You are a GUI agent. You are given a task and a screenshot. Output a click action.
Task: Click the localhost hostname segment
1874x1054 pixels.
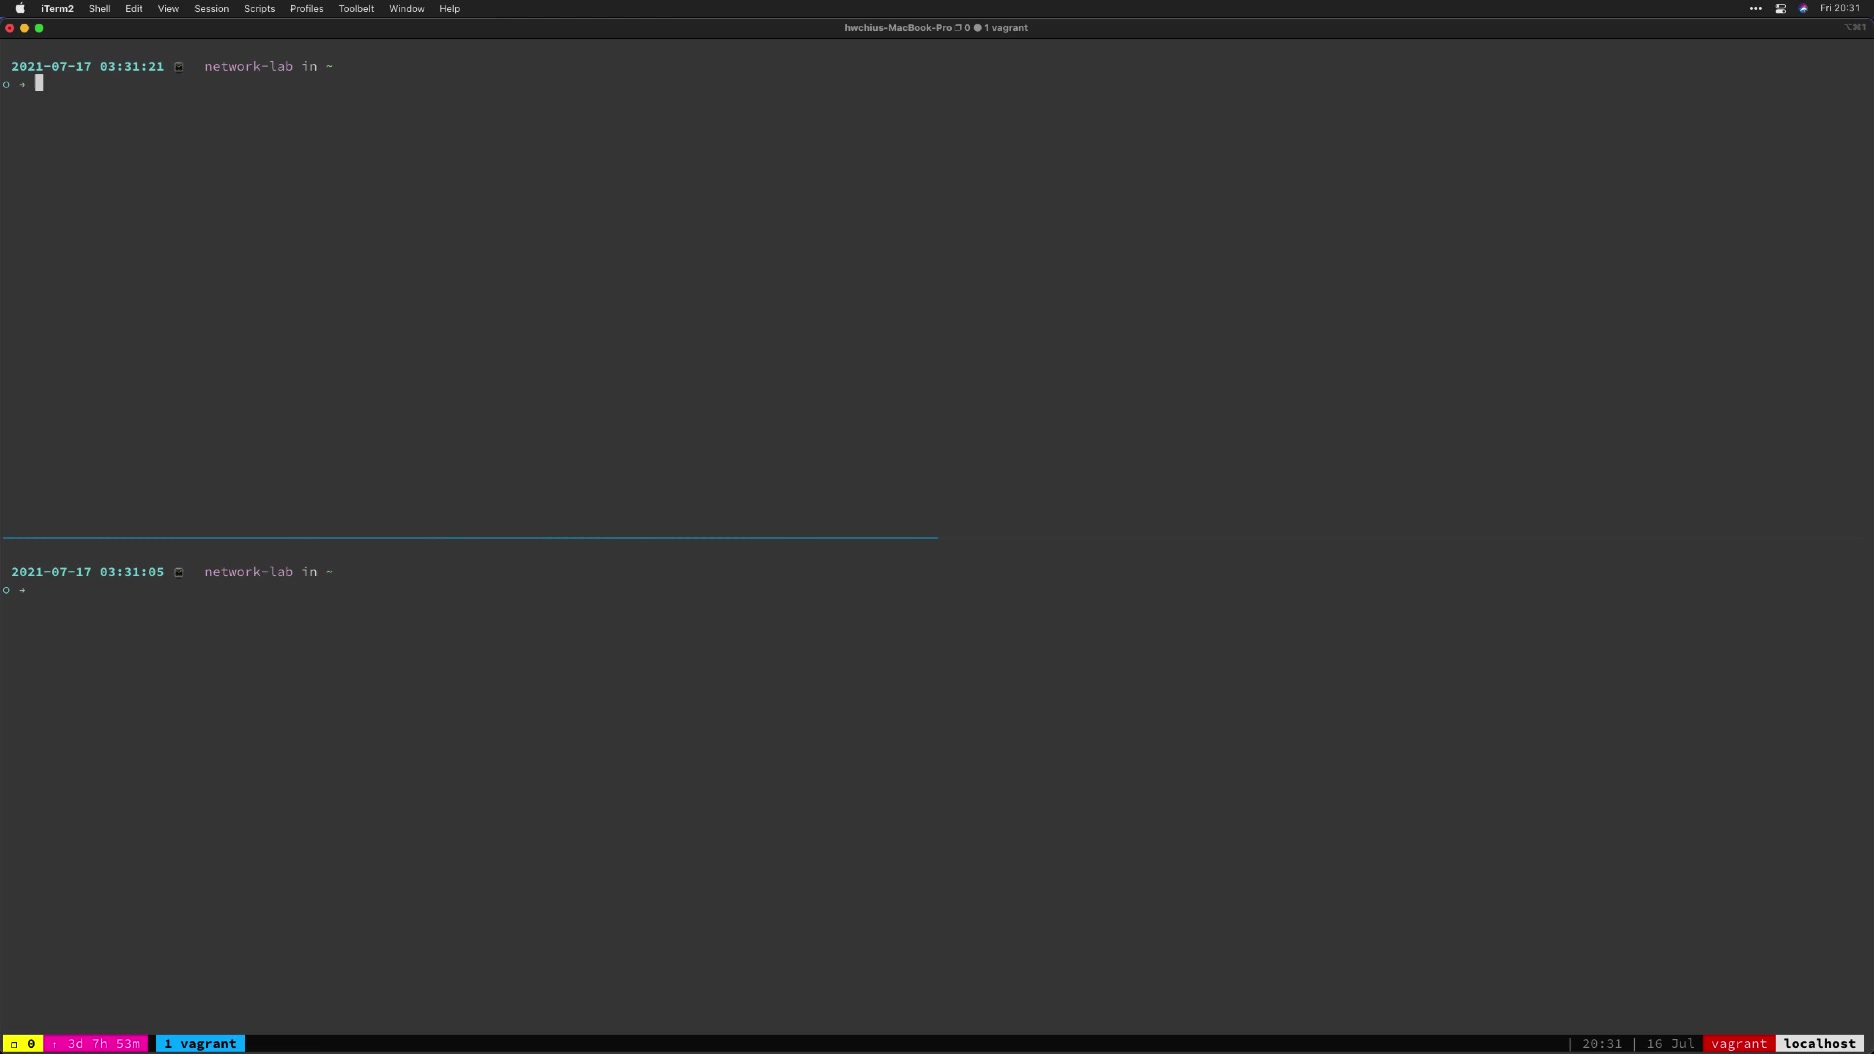(x=1819, y=1043)
